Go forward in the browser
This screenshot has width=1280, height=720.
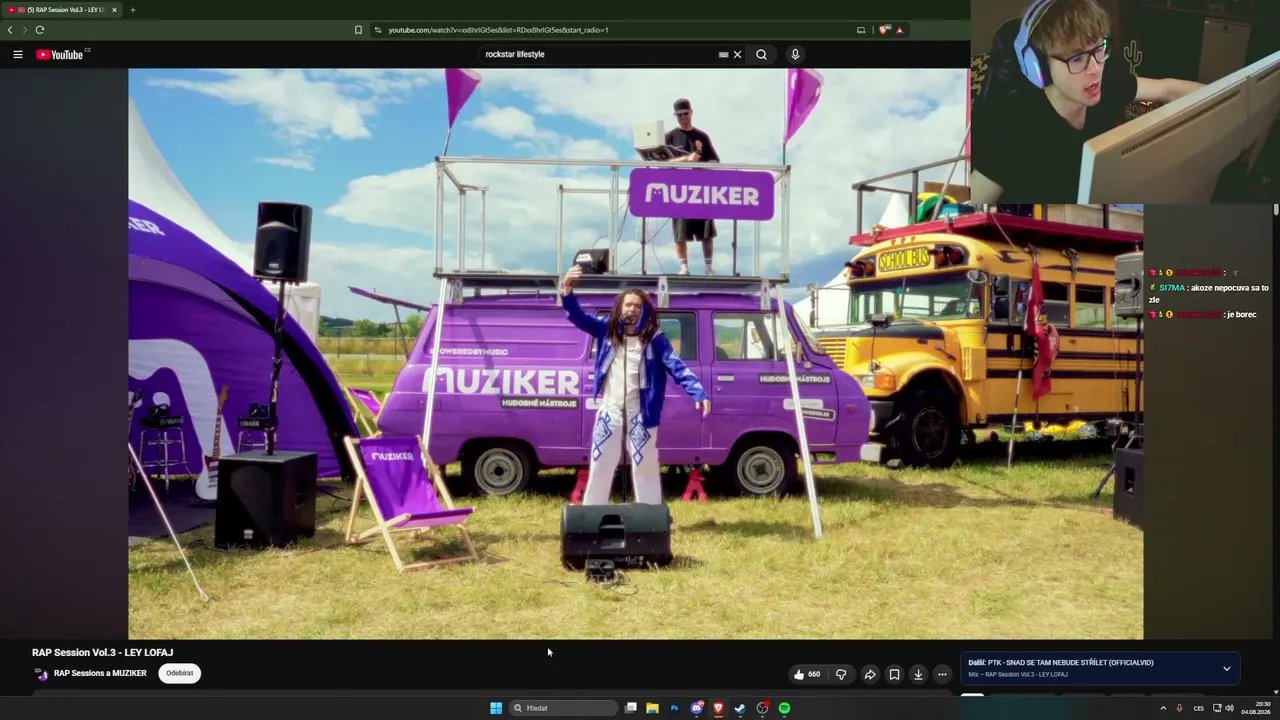click(x=25, y=30)
